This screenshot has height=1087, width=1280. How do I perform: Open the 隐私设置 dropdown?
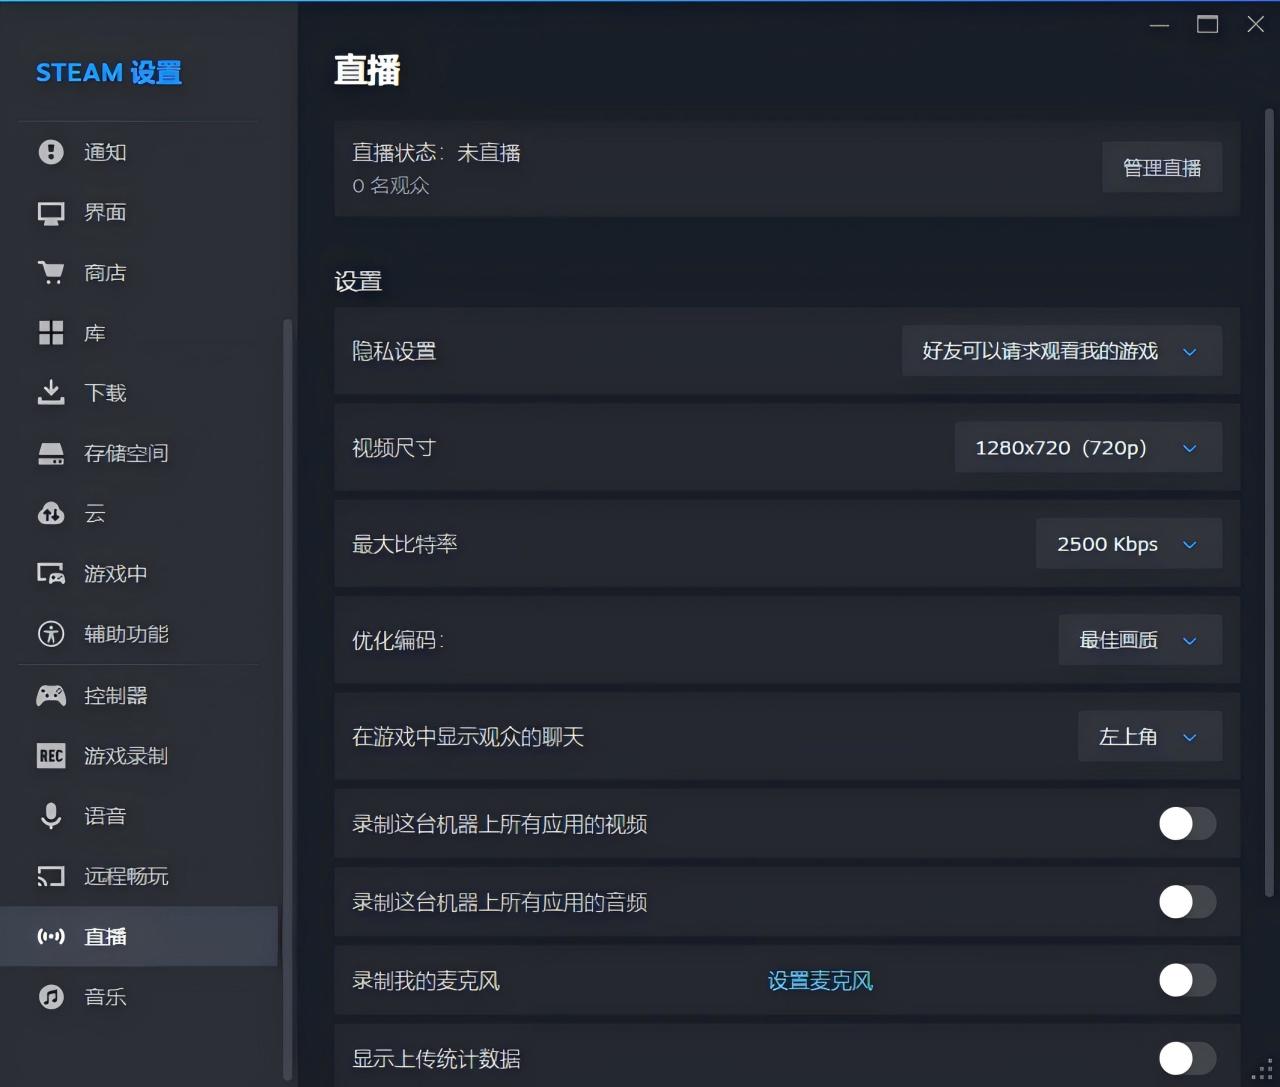pos(1061,351)
